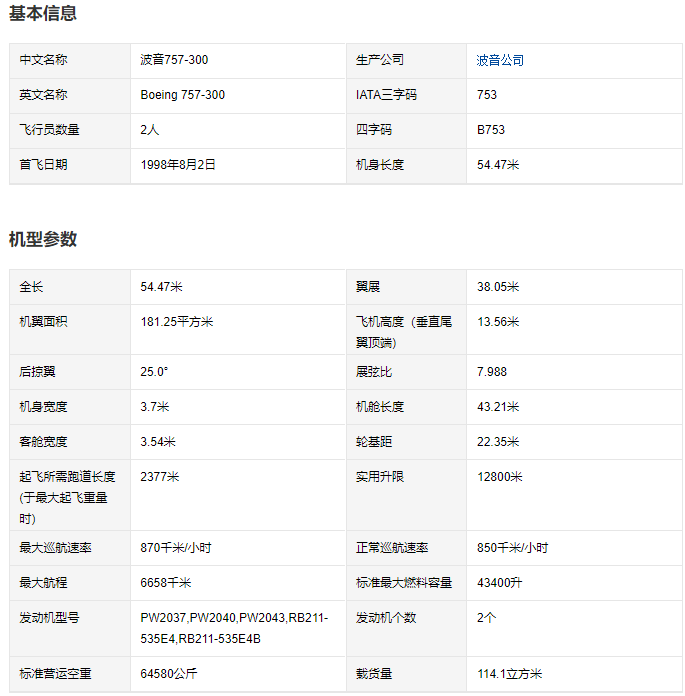Image resolution: width=685 pixels, height=696 pixels.
Task: Select the value 2人
Action: pos(150,130)
